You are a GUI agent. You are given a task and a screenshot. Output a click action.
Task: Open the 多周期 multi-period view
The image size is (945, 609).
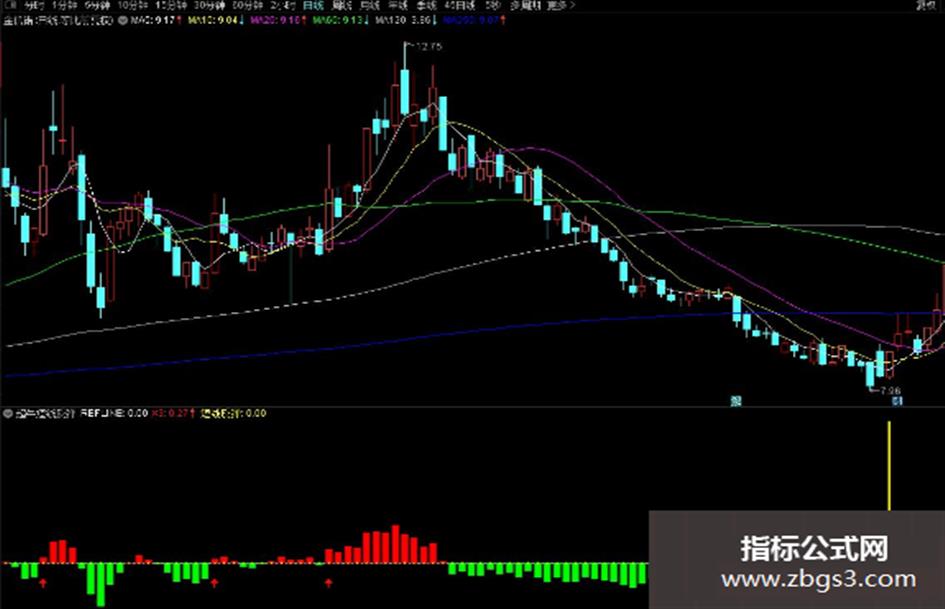[x=526, y=5]
